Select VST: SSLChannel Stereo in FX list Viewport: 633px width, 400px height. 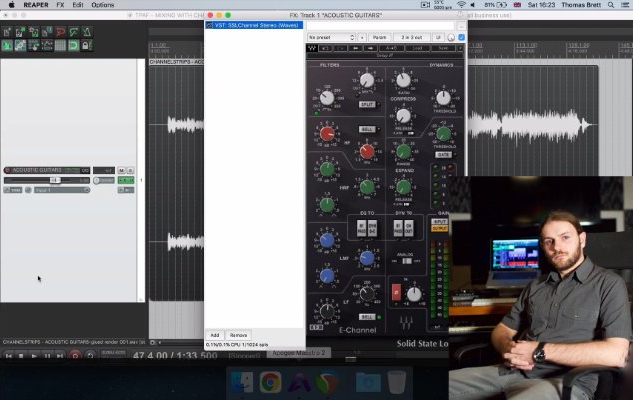257,25
